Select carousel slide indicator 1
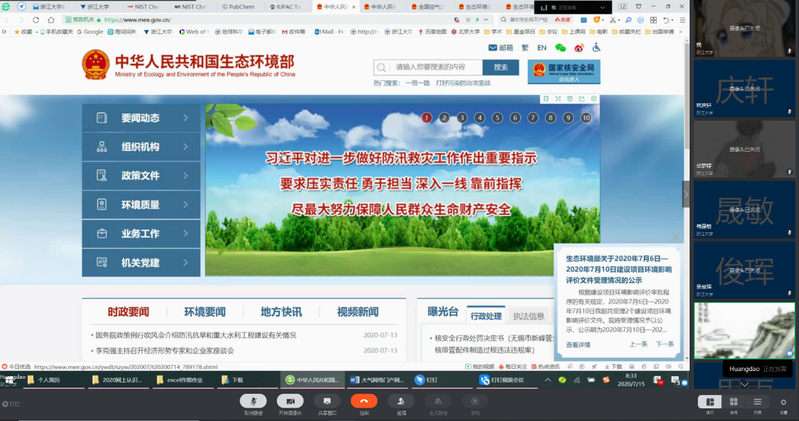This screenshot has height=421, width=799. coord(427,118)
